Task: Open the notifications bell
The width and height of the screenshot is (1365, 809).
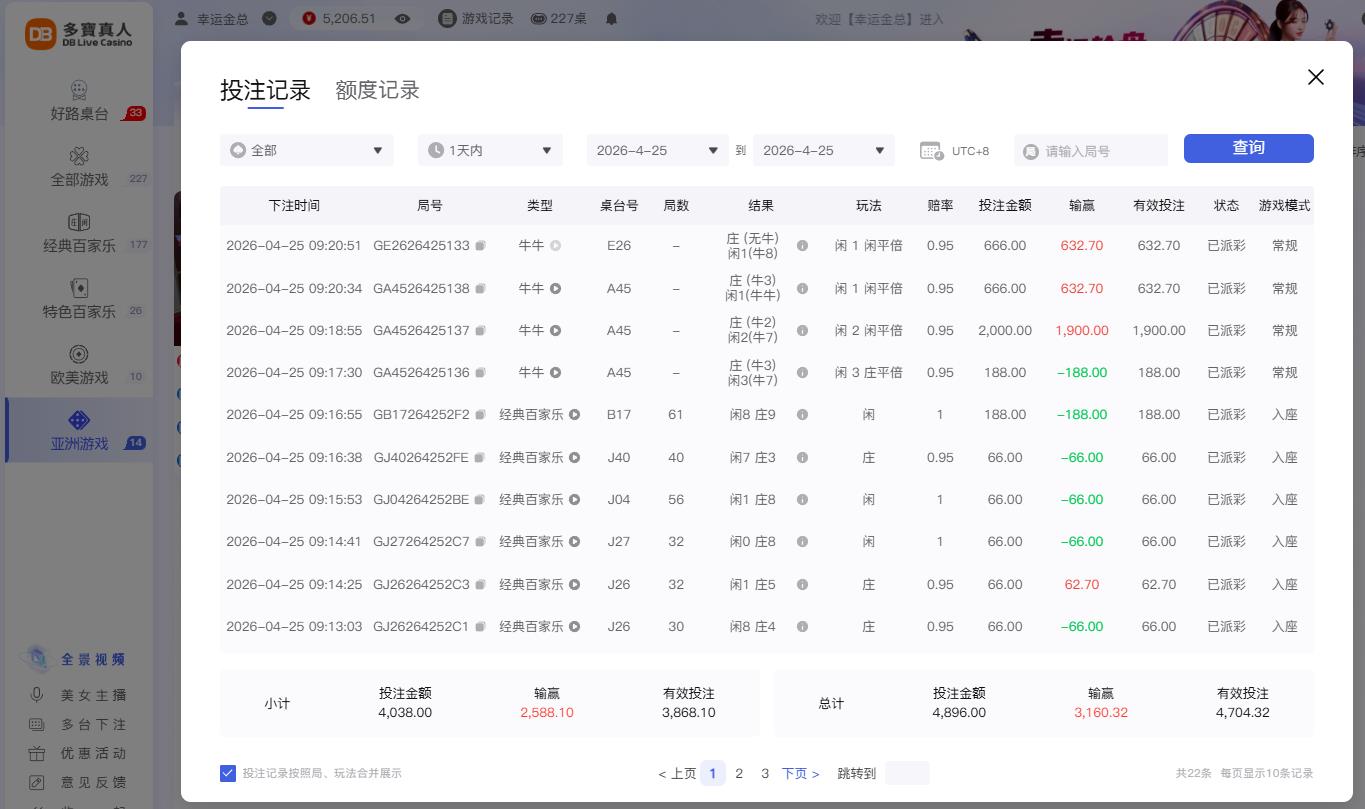Action: pyautogui.click(x=612, y=18)
